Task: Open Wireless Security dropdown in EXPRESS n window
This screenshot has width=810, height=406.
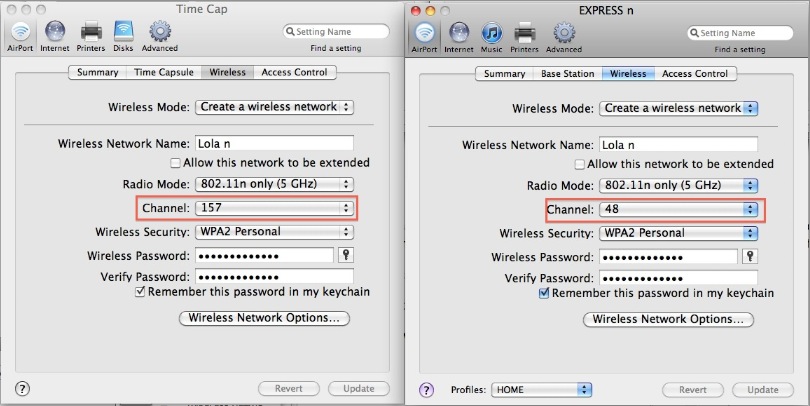Action: (678, 233)
